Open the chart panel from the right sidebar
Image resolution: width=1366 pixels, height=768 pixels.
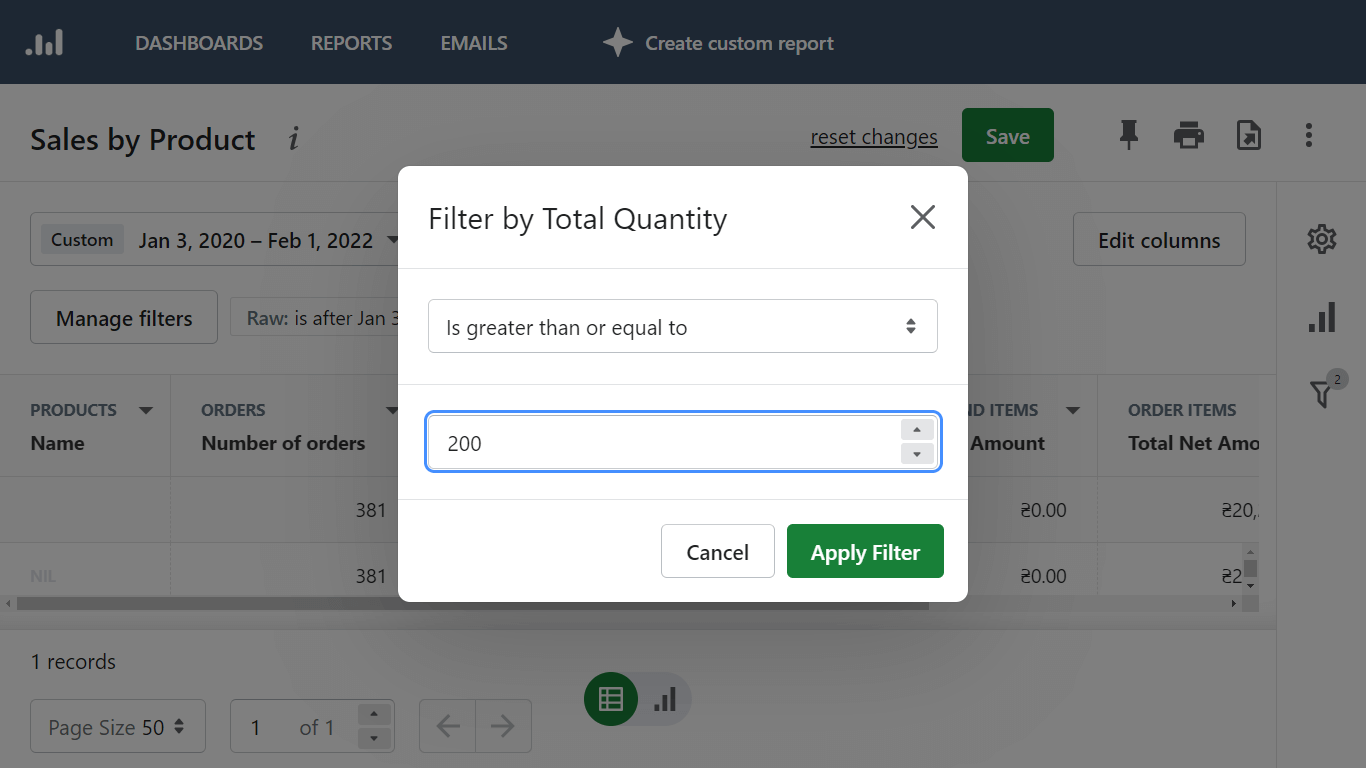pos(1322,317)
